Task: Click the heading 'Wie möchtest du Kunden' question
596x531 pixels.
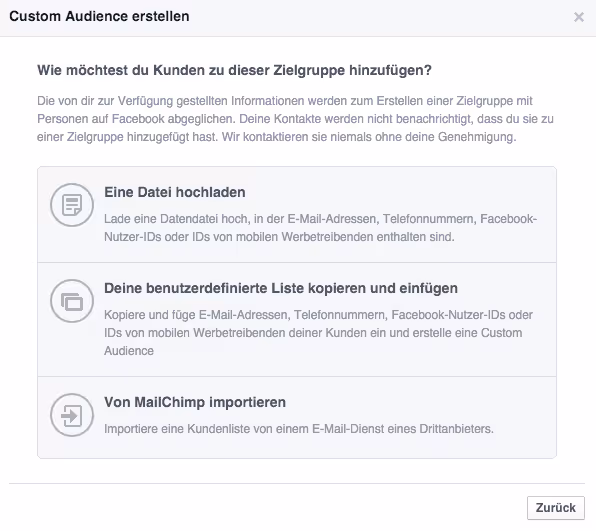Action: click(x=235, y=70)
